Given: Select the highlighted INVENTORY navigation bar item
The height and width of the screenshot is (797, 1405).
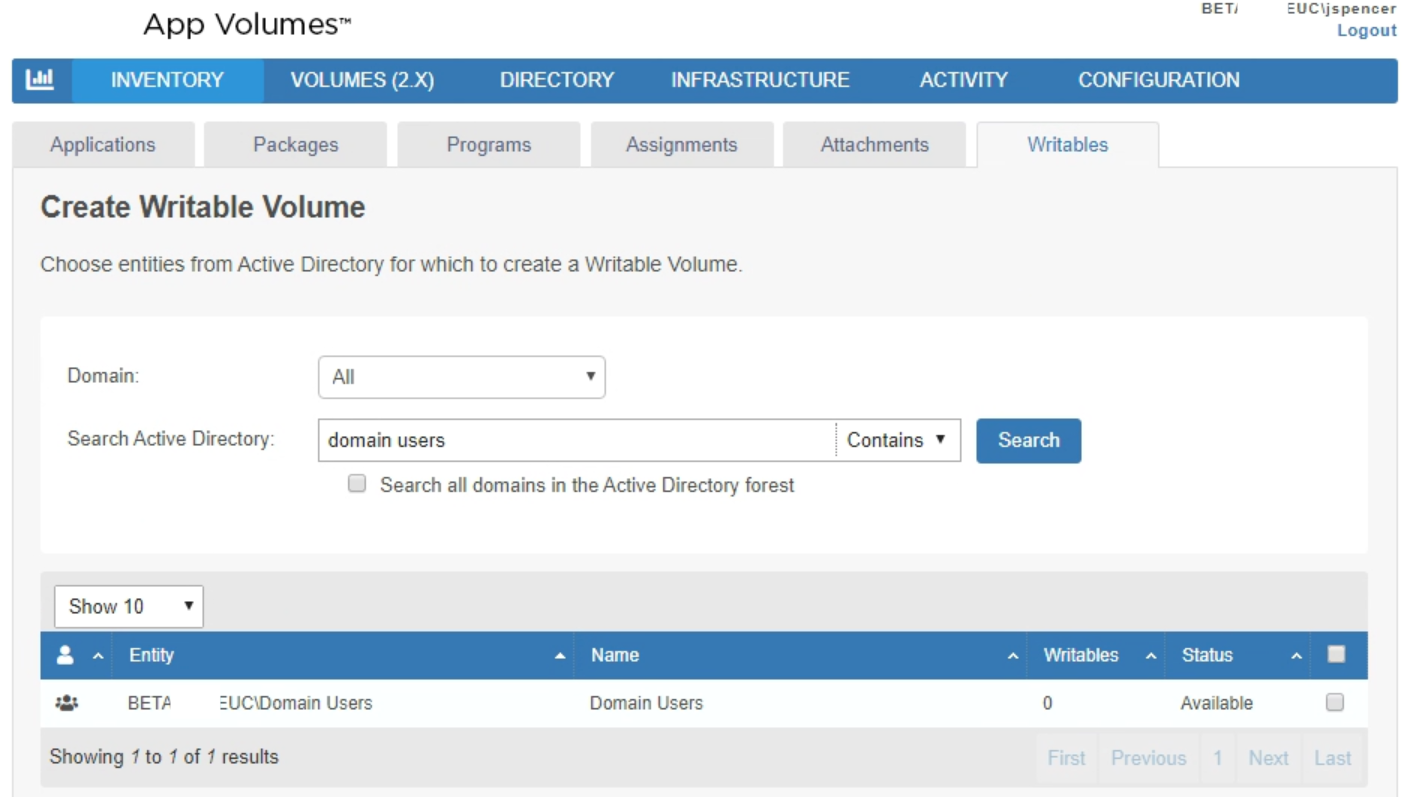Looking at the screenshot, I should tap(166, 80).
